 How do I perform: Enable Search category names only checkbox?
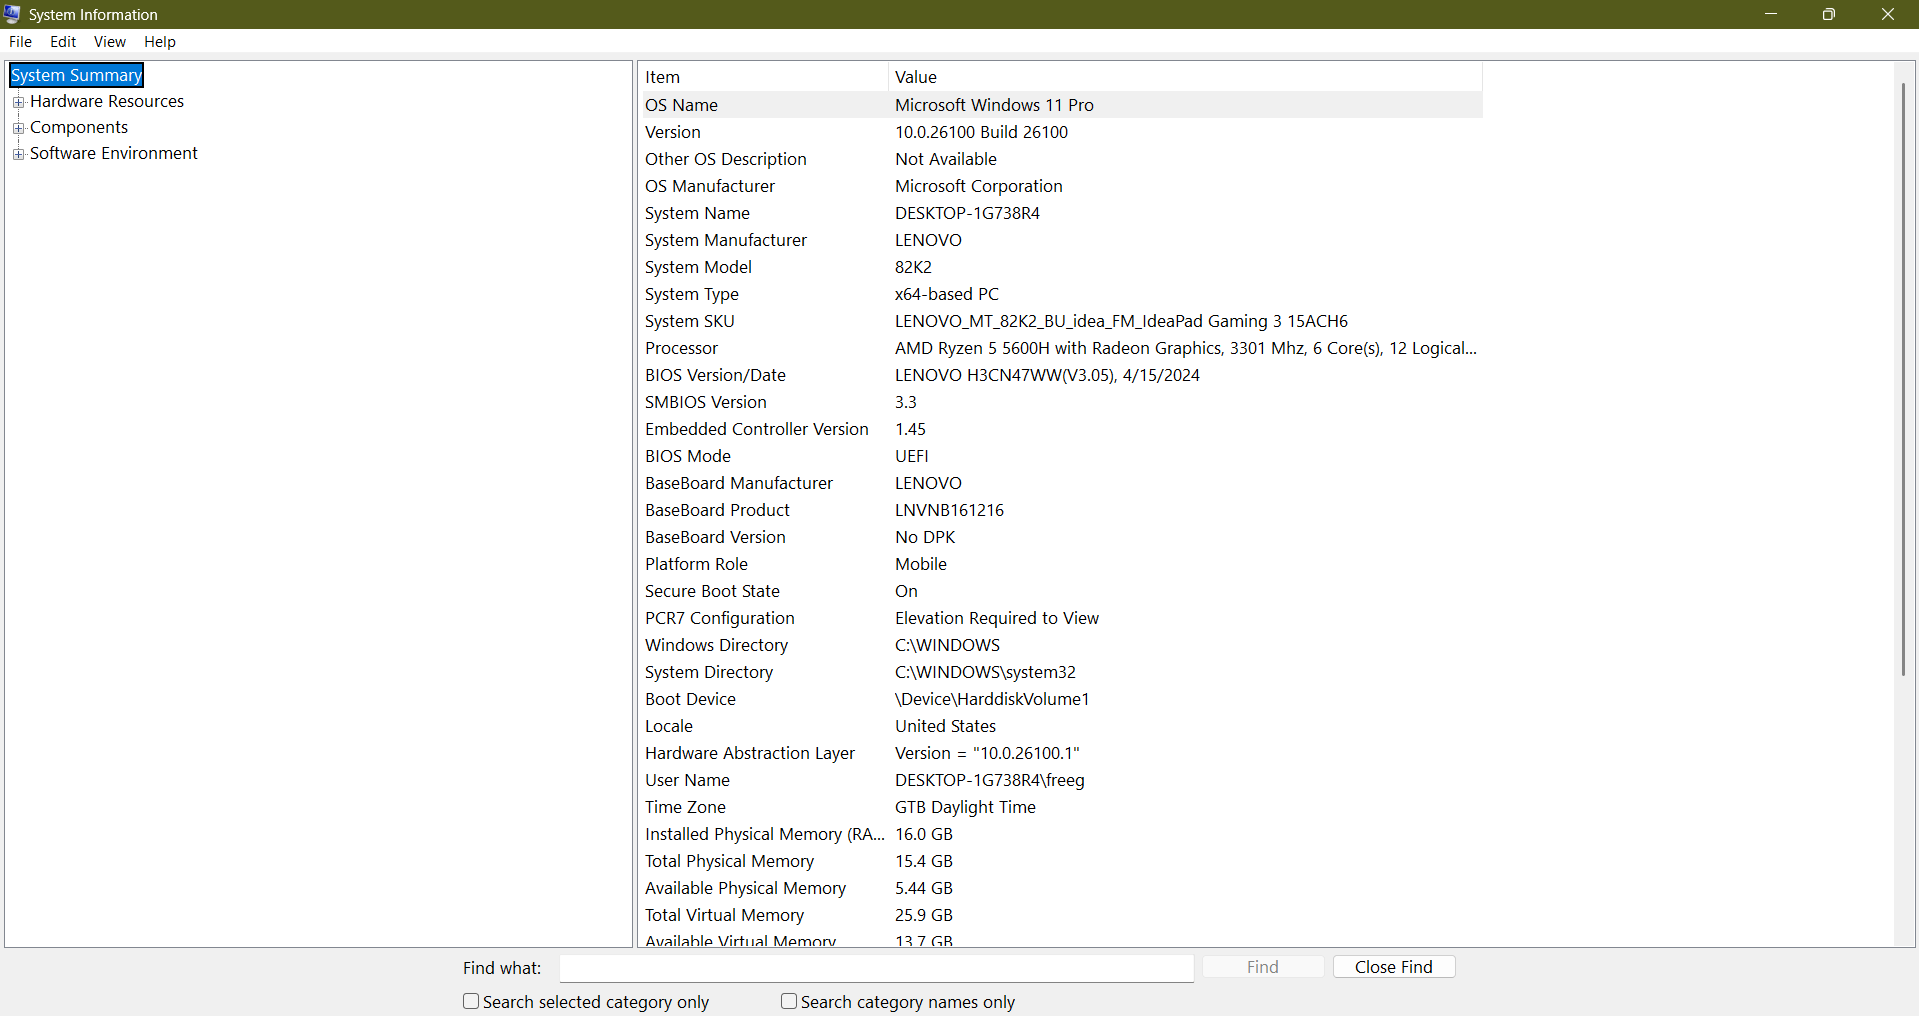point(789,1001)
